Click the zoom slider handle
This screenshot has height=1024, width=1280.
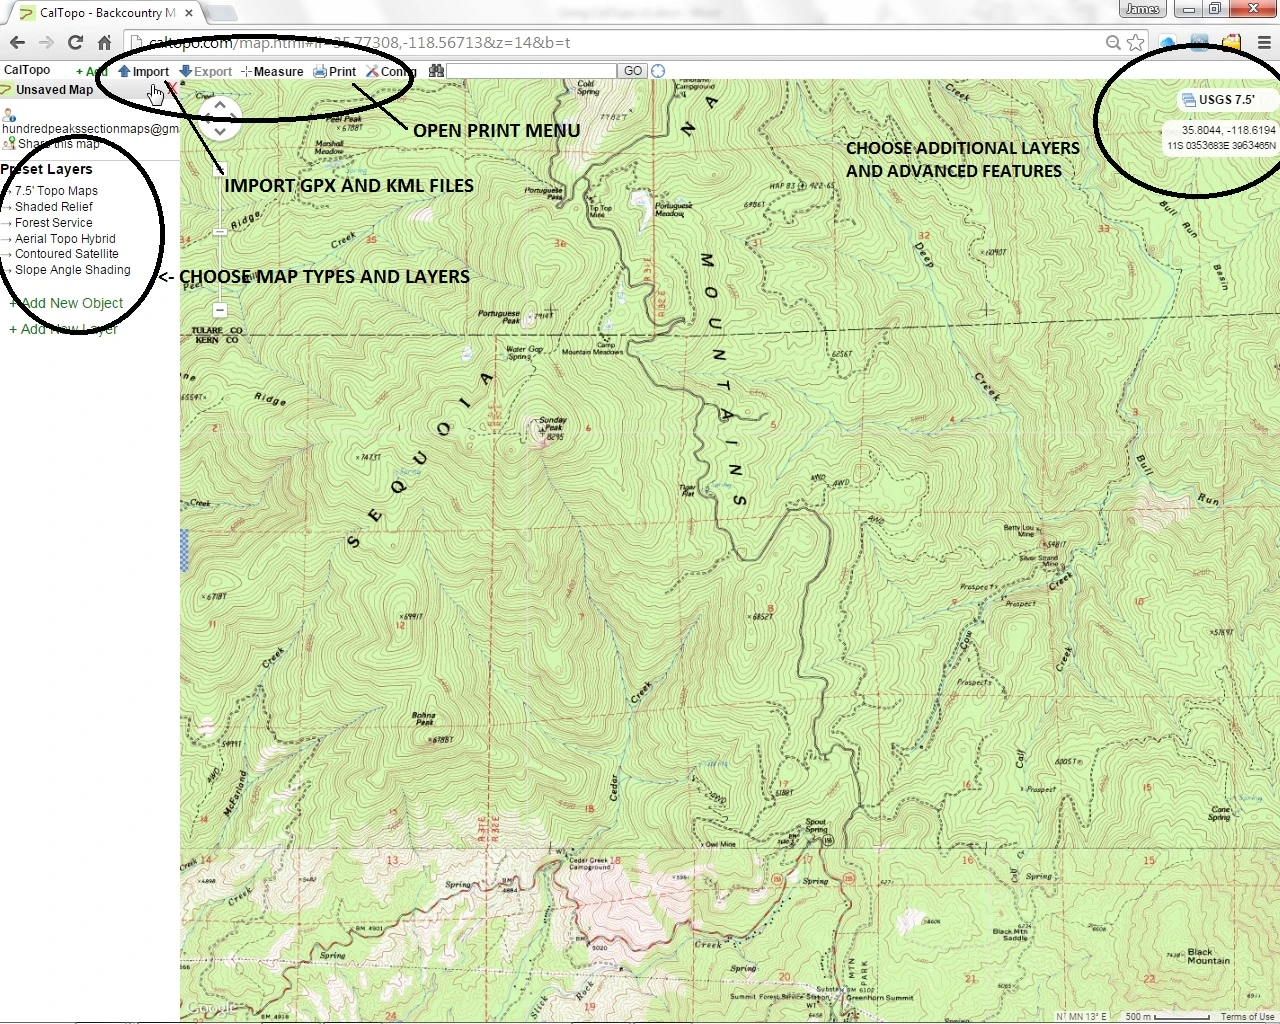[220, 232]
